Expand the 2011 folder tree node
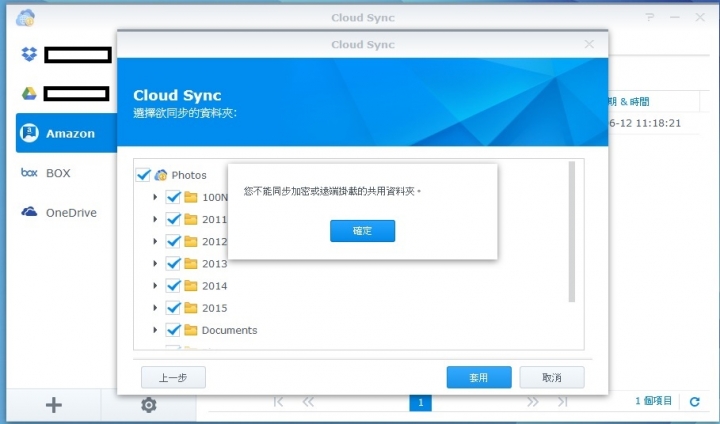The width and height of the screenshot is (720, 424). 155,219
